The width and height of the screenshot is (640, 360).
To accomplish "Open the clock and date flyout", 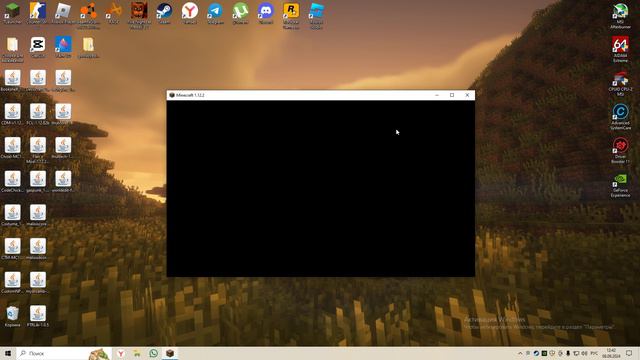I will (611, 353).
